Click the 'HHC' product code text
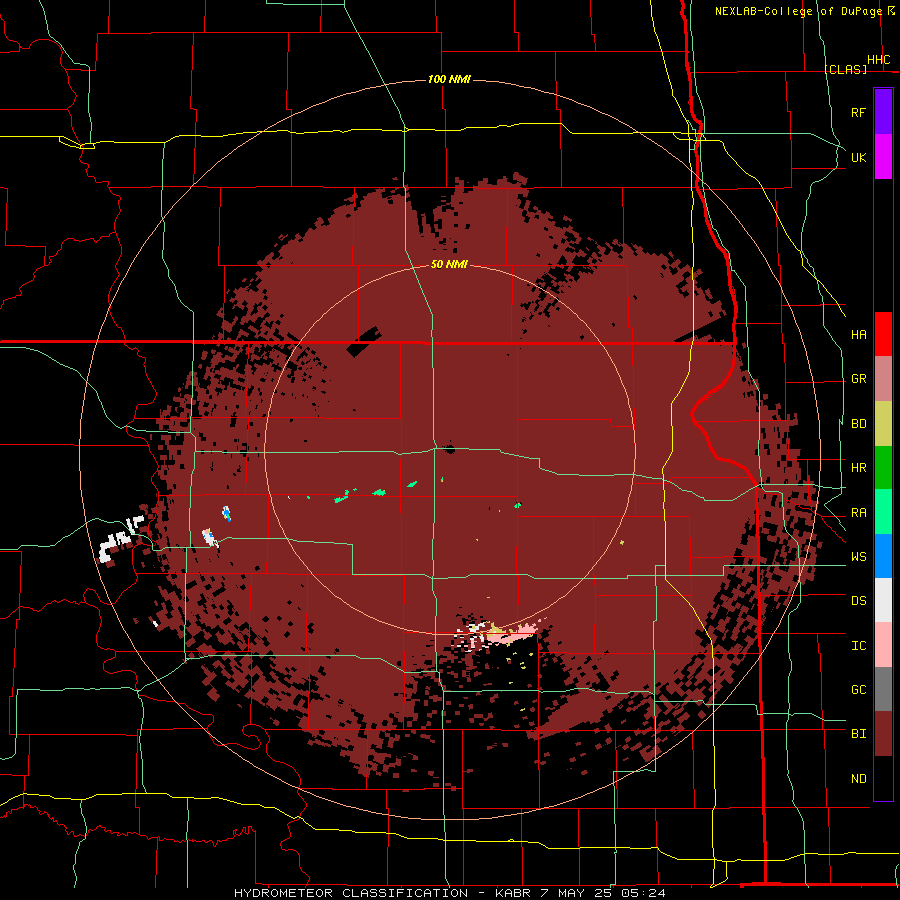The height and width of the screenshot is (900, 900). 878,60
